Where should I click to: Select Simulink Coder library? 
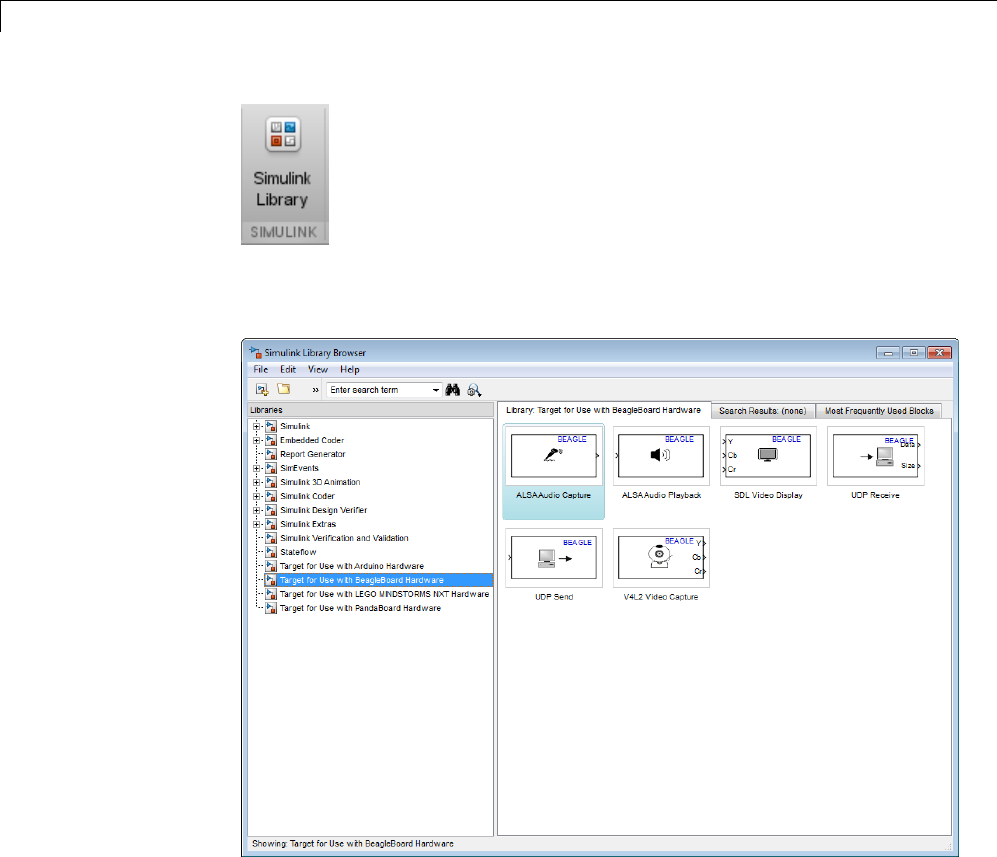(x=307, y=496)
